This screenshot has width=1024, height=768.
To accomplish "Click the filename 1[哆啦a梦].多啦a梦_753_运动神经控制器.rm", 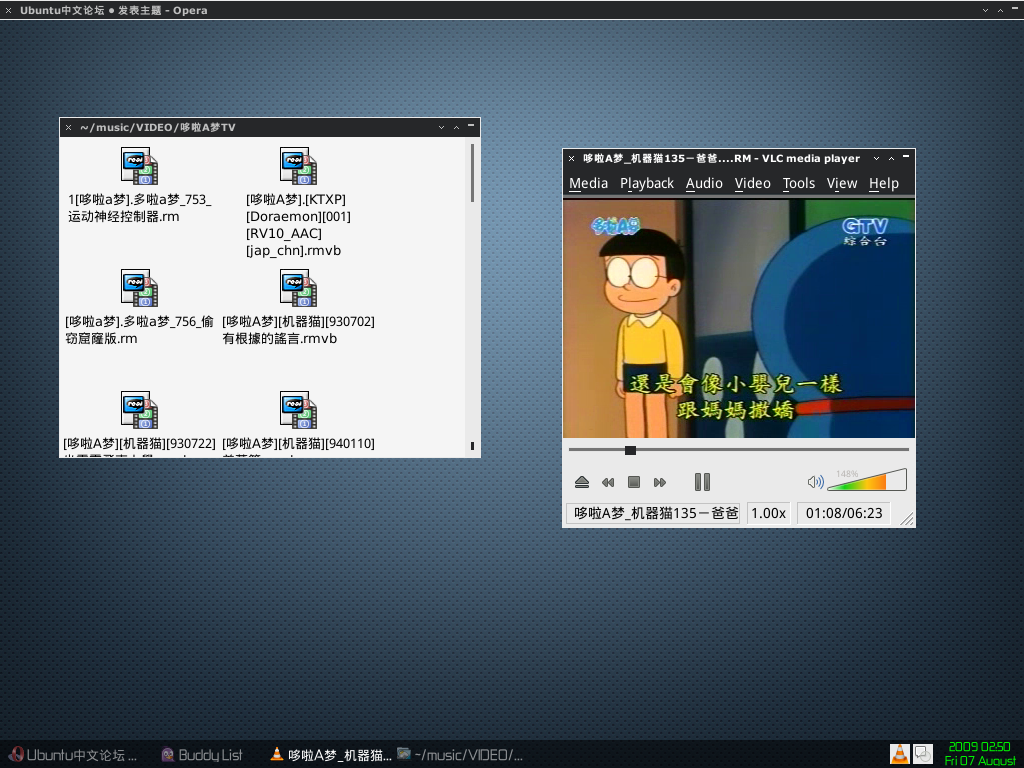I will point(139,208).
